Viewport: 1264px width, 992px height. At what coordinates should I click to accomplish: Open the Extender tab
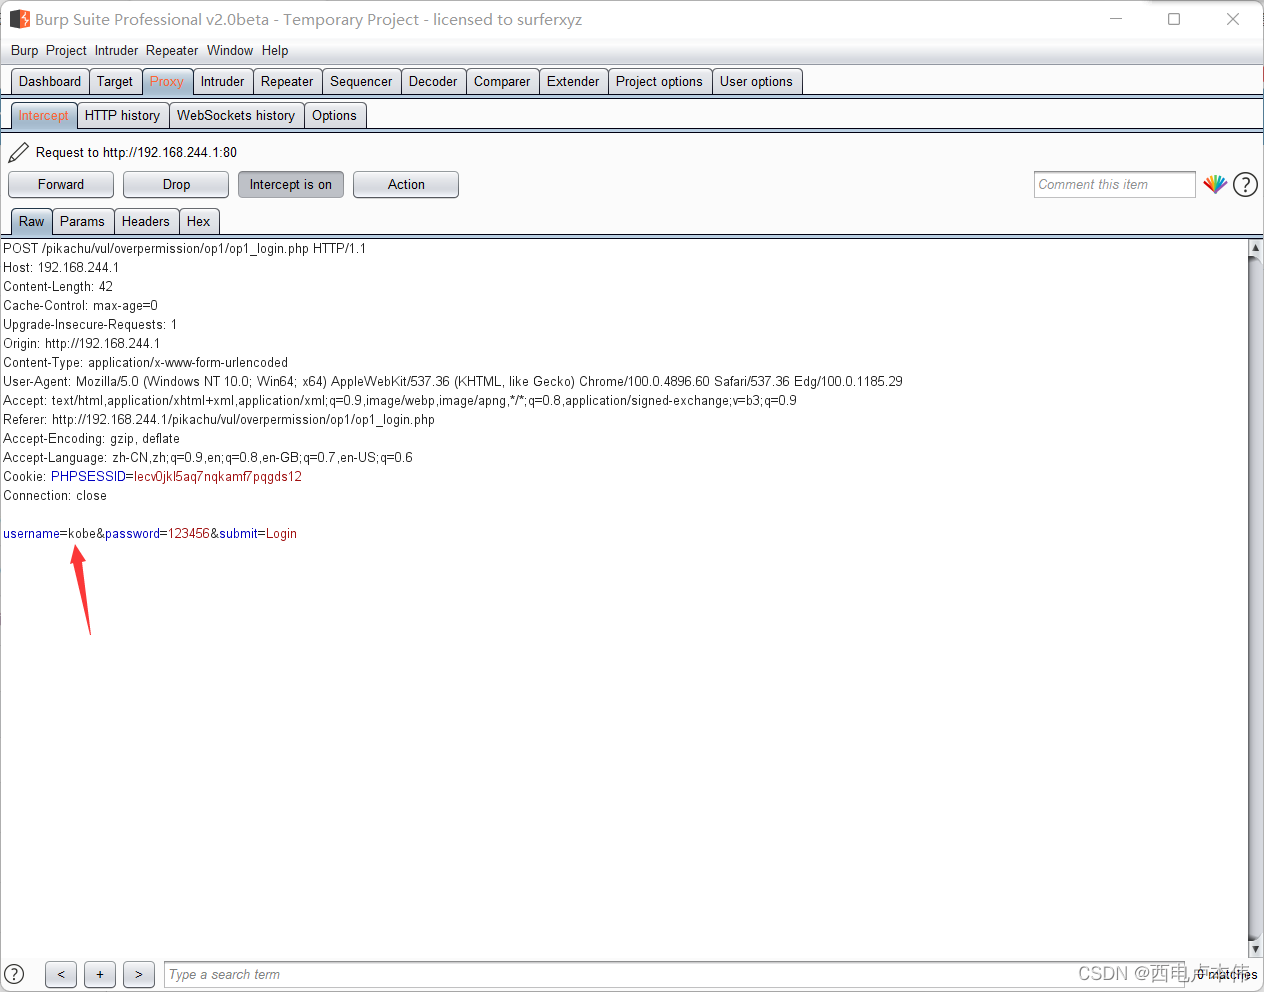pos(573,82)
